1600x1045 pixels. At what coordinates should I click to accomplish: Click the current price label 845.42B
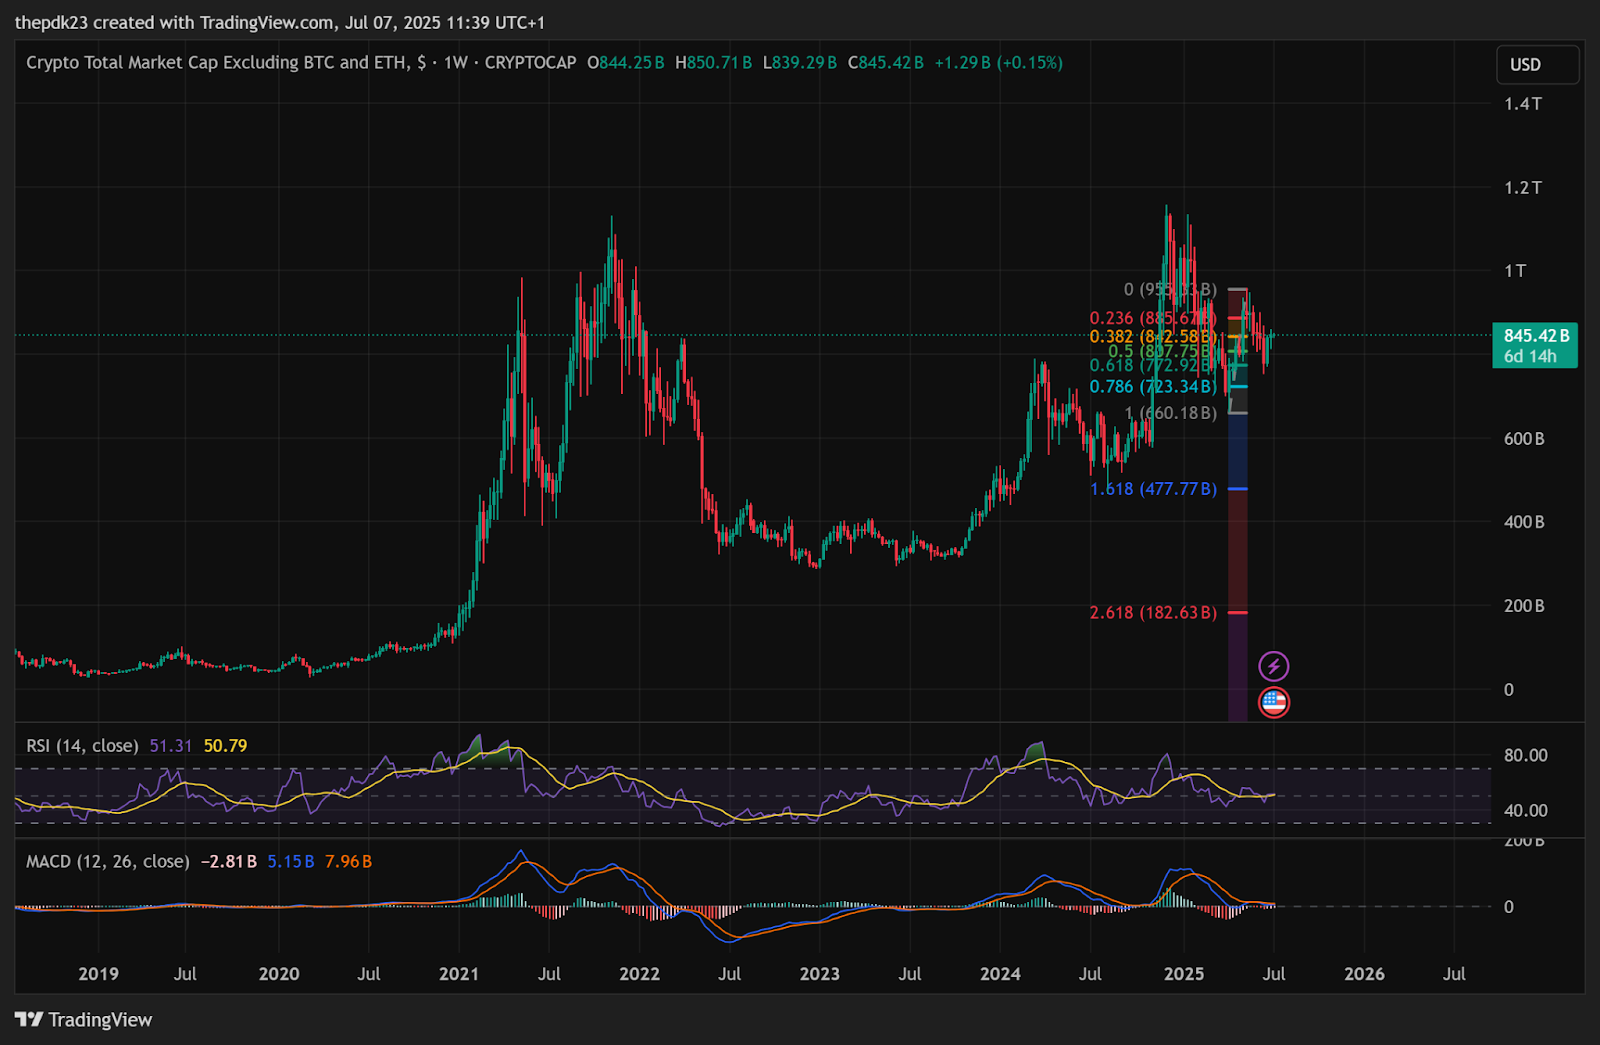click(1536, 336)
